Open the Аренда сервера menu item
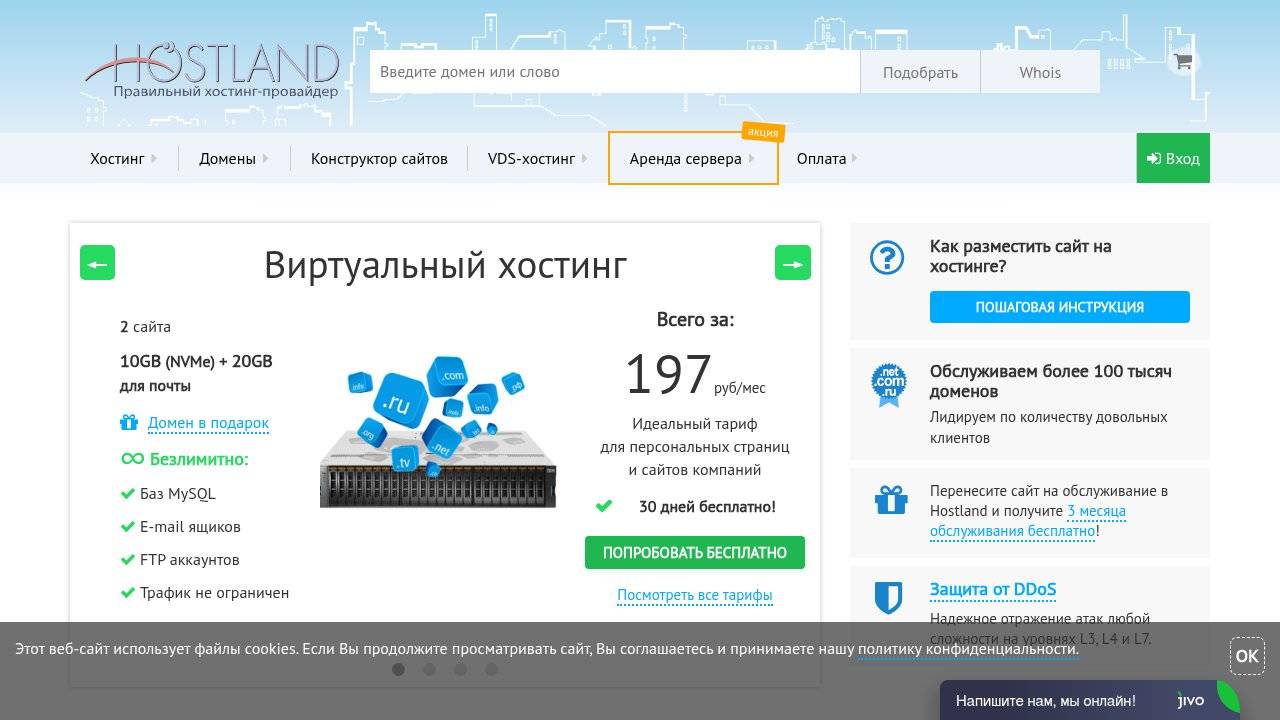The height and width of the screenshot is (720, 1280). pyautogui.click(x=685, y=158)
